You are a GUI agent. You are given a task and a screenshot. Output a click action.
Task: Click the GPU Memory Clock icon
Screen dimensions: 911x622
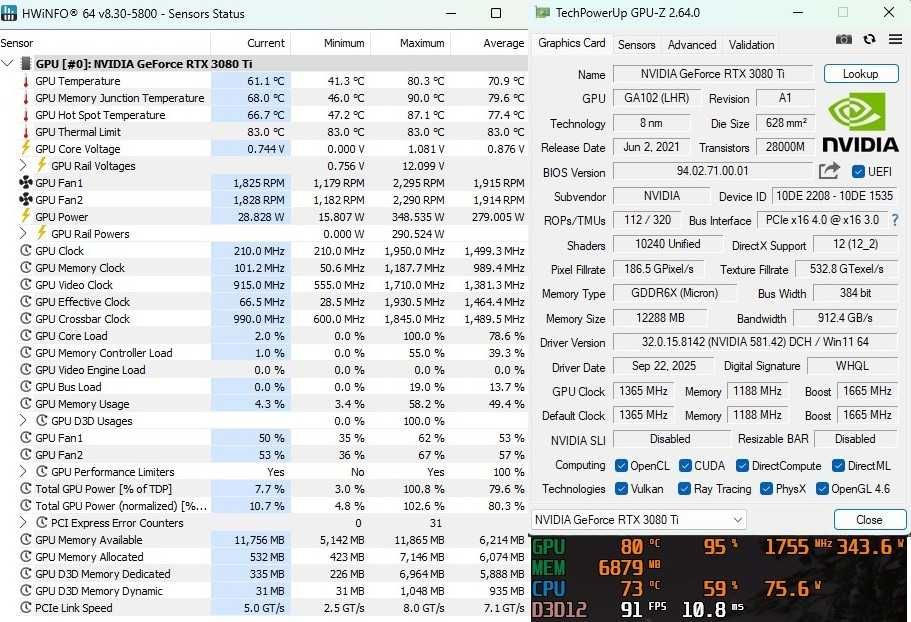pyautogui.click(x=26, y=267)
